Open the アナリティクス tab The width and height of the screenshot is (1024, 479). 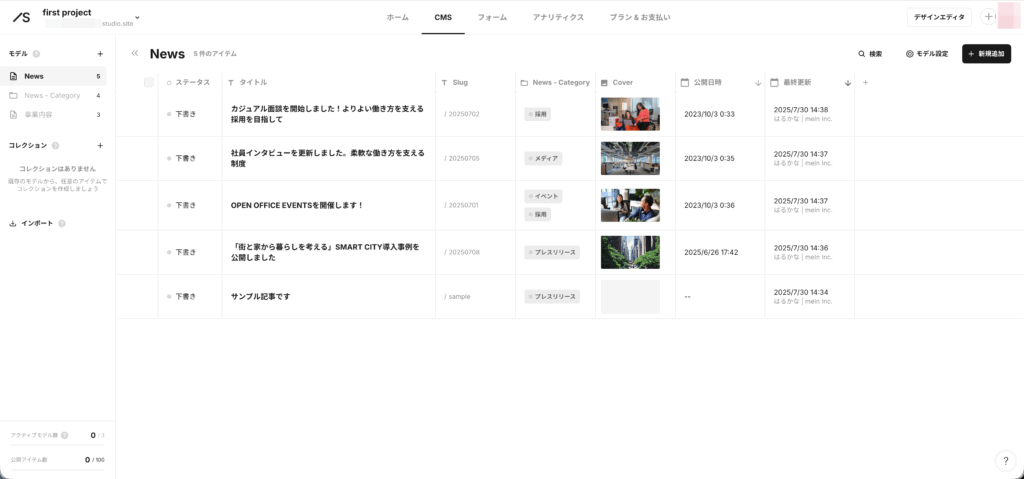click(x=558, y=18)
